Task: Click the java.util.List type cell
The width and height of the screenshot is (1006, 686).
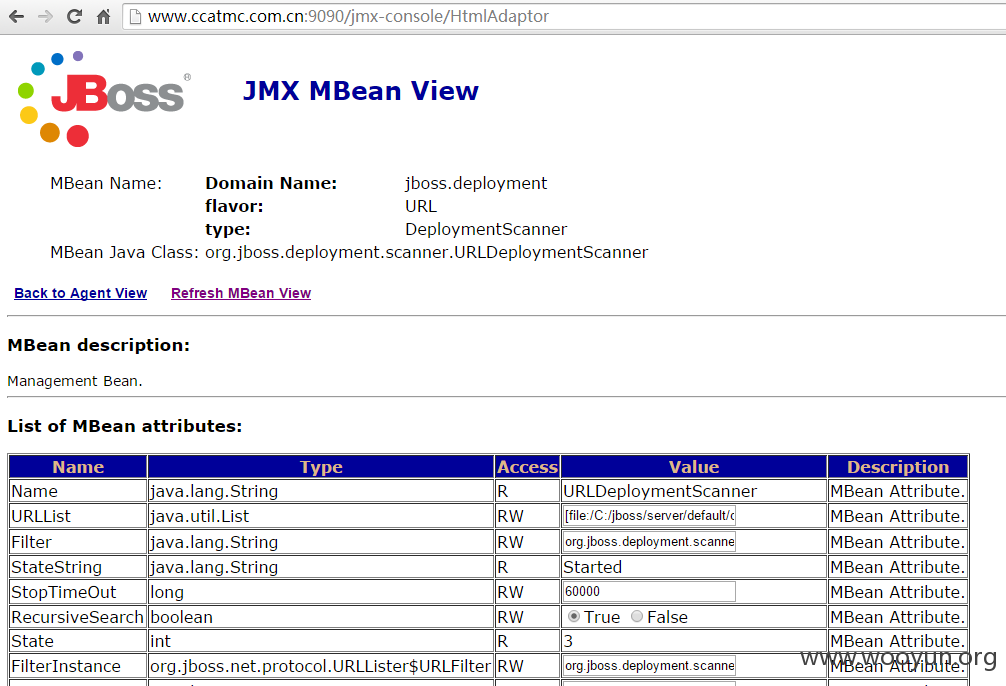Action: pyautogui.click(x=321, y=516)
